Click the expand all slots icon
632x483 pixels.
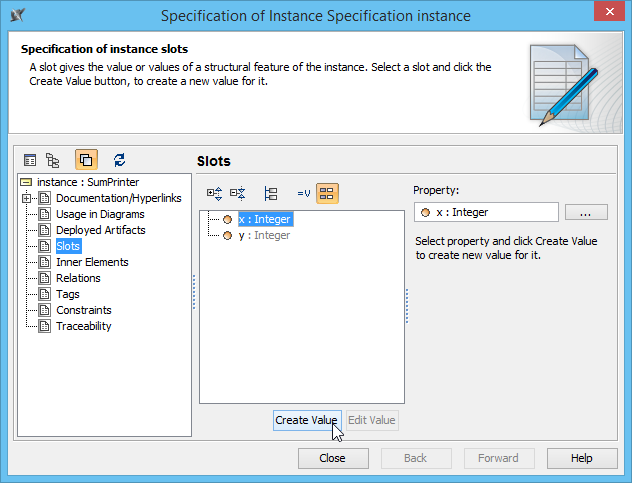[214, 193]
